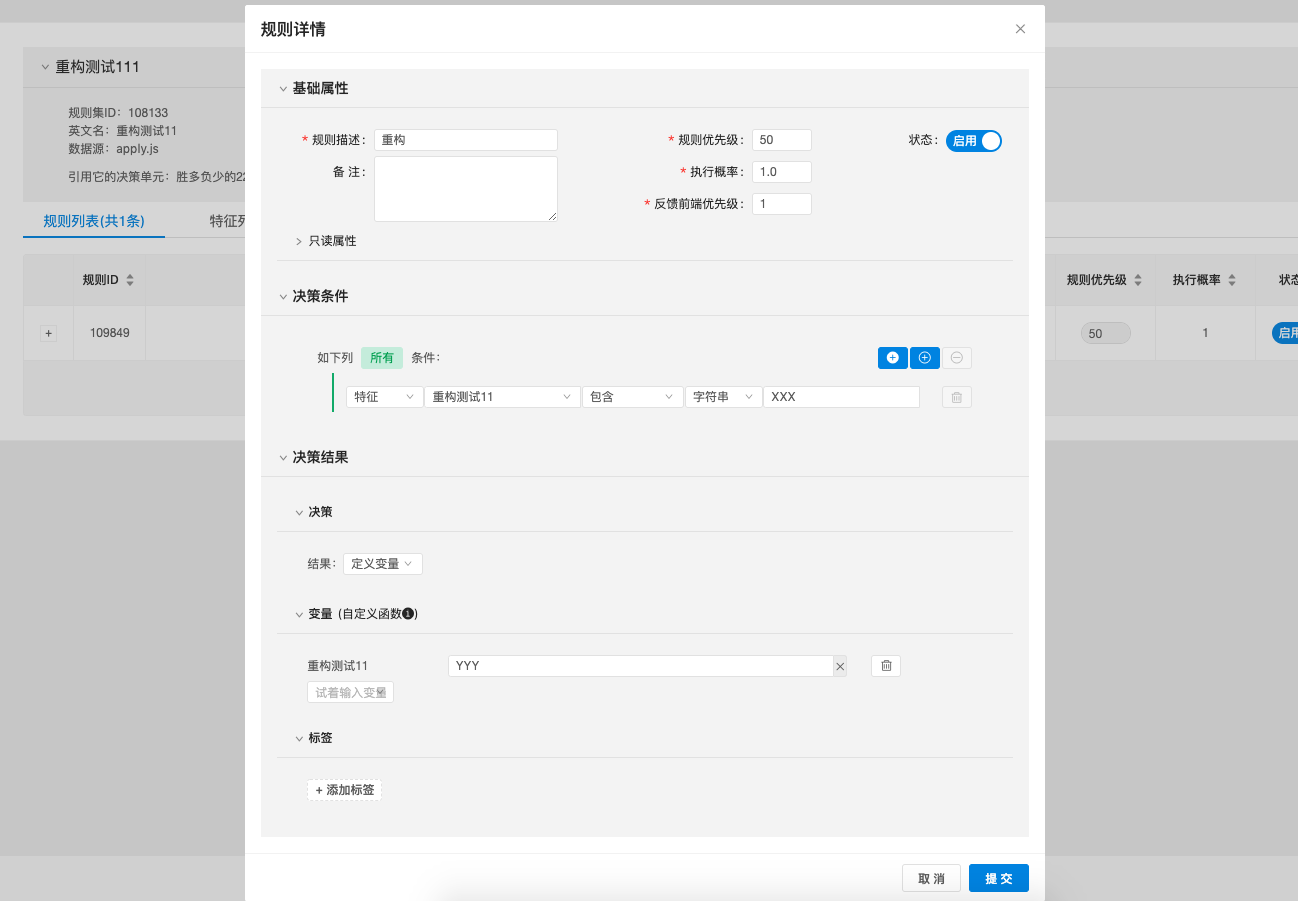Expand row 109849 with the plus icon
The height and width of the screenshot is (901, 1298).
point(48,333)
